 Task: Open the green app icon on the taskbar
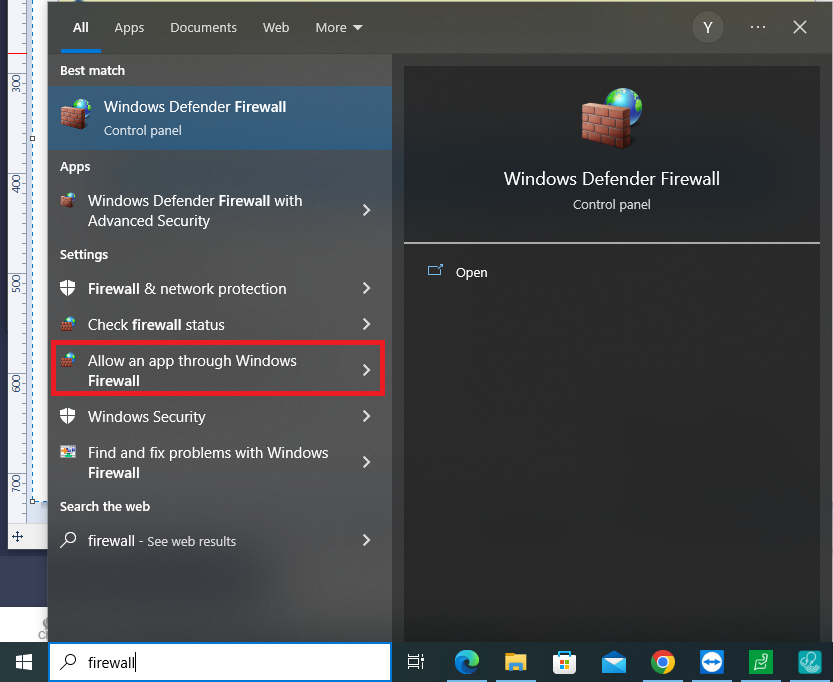pos(760,662)
